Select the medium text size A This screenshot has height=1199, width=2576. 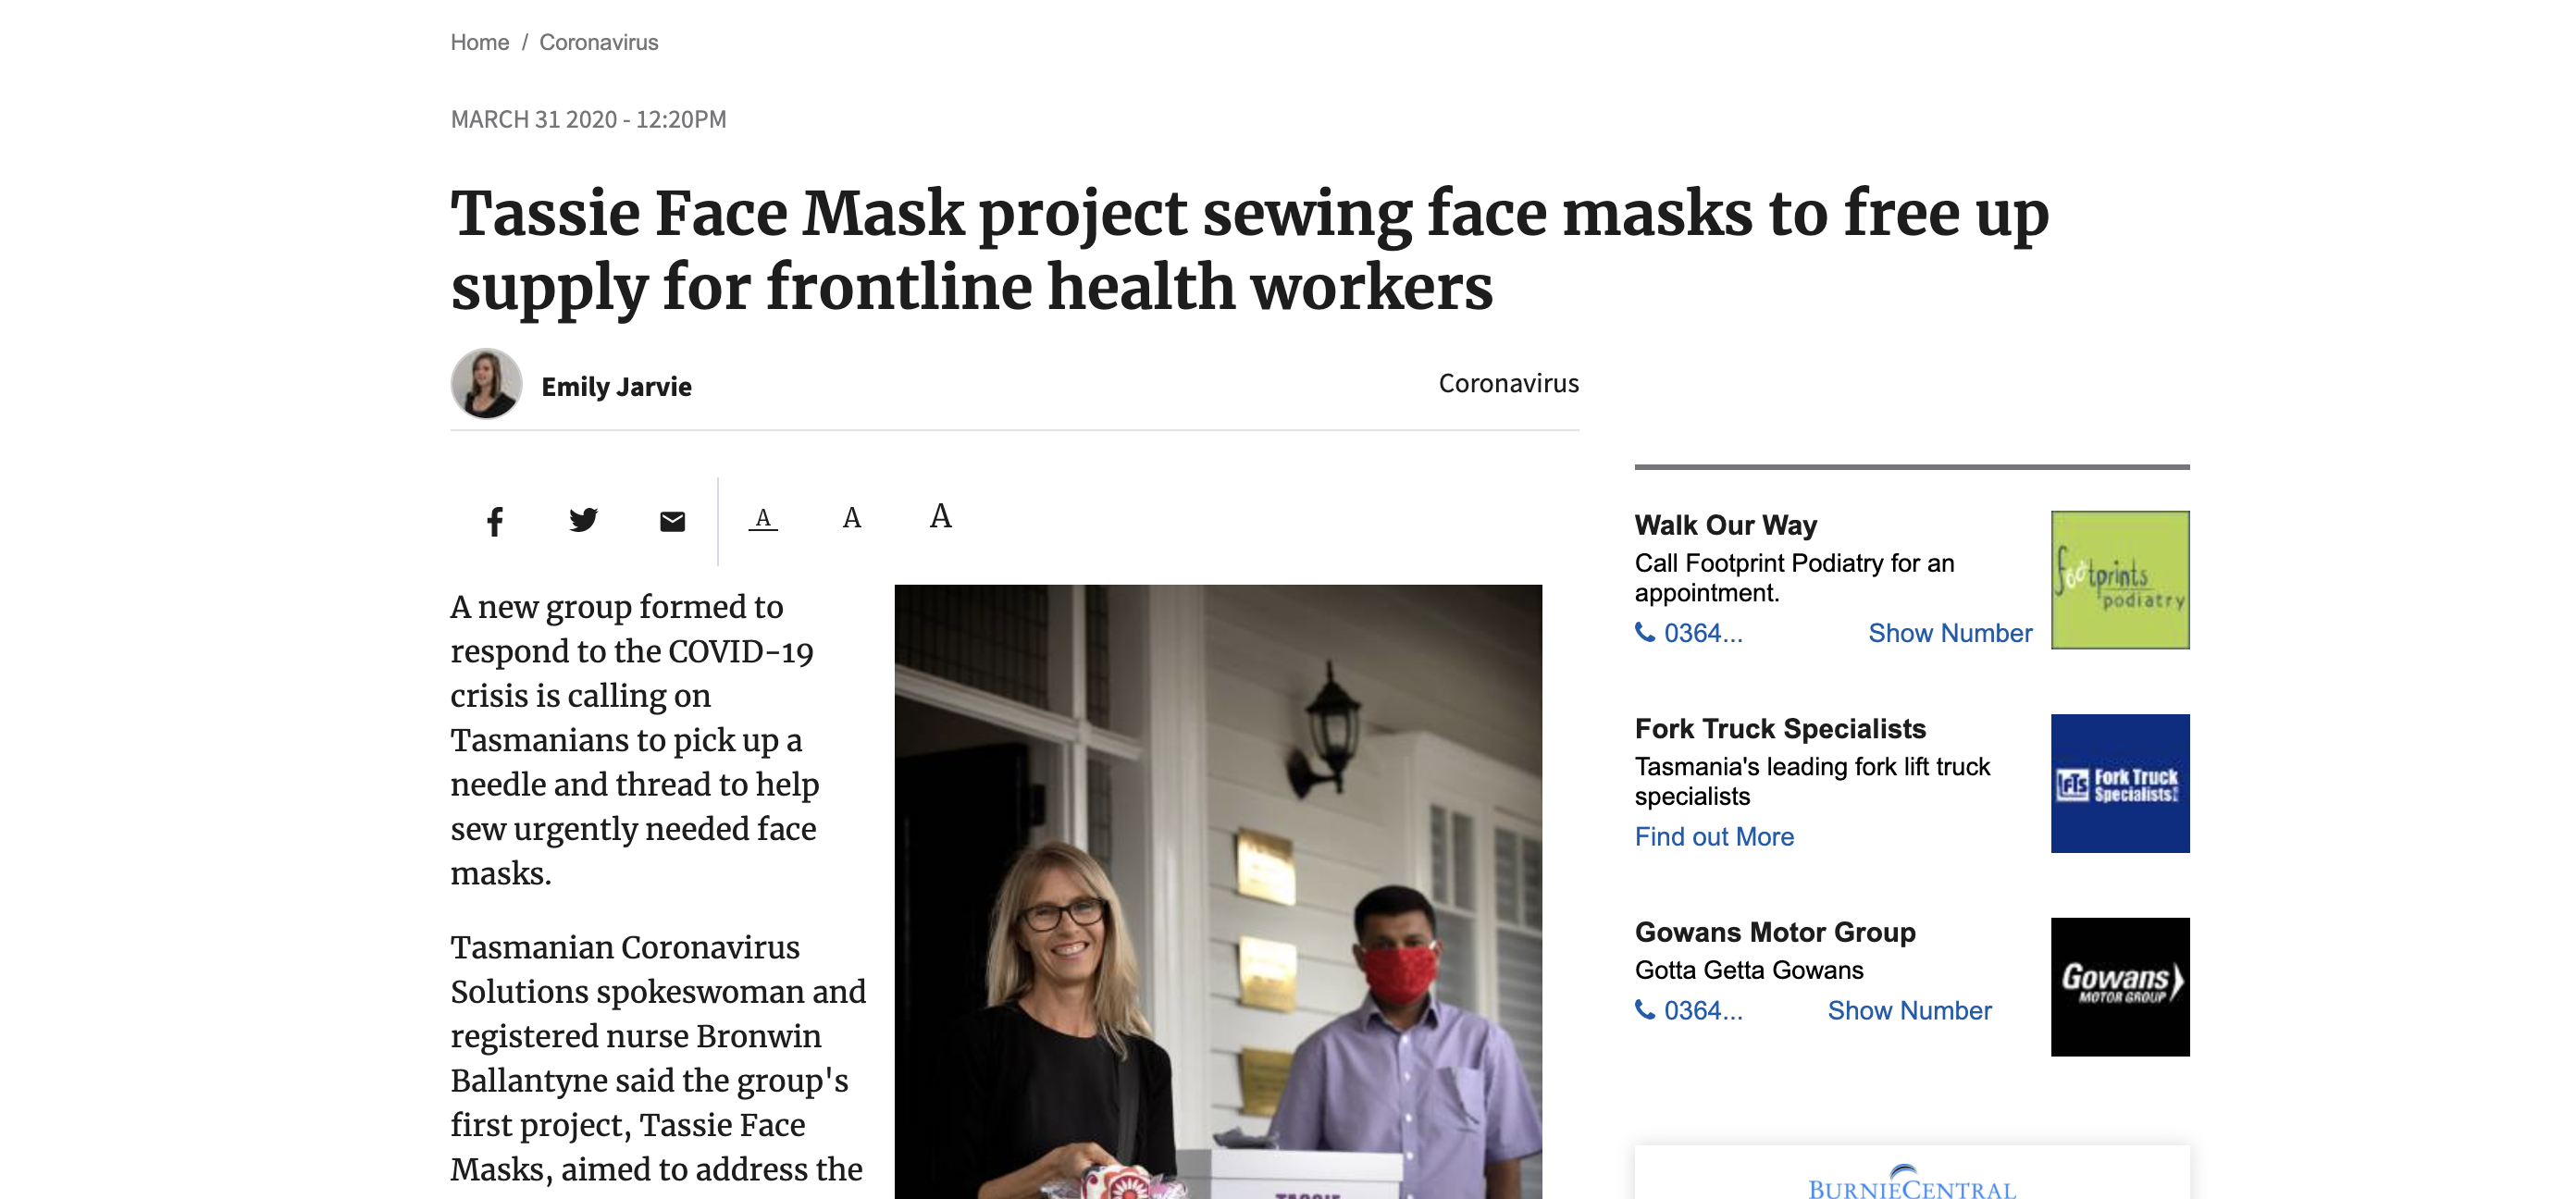[x=851, y=518]
